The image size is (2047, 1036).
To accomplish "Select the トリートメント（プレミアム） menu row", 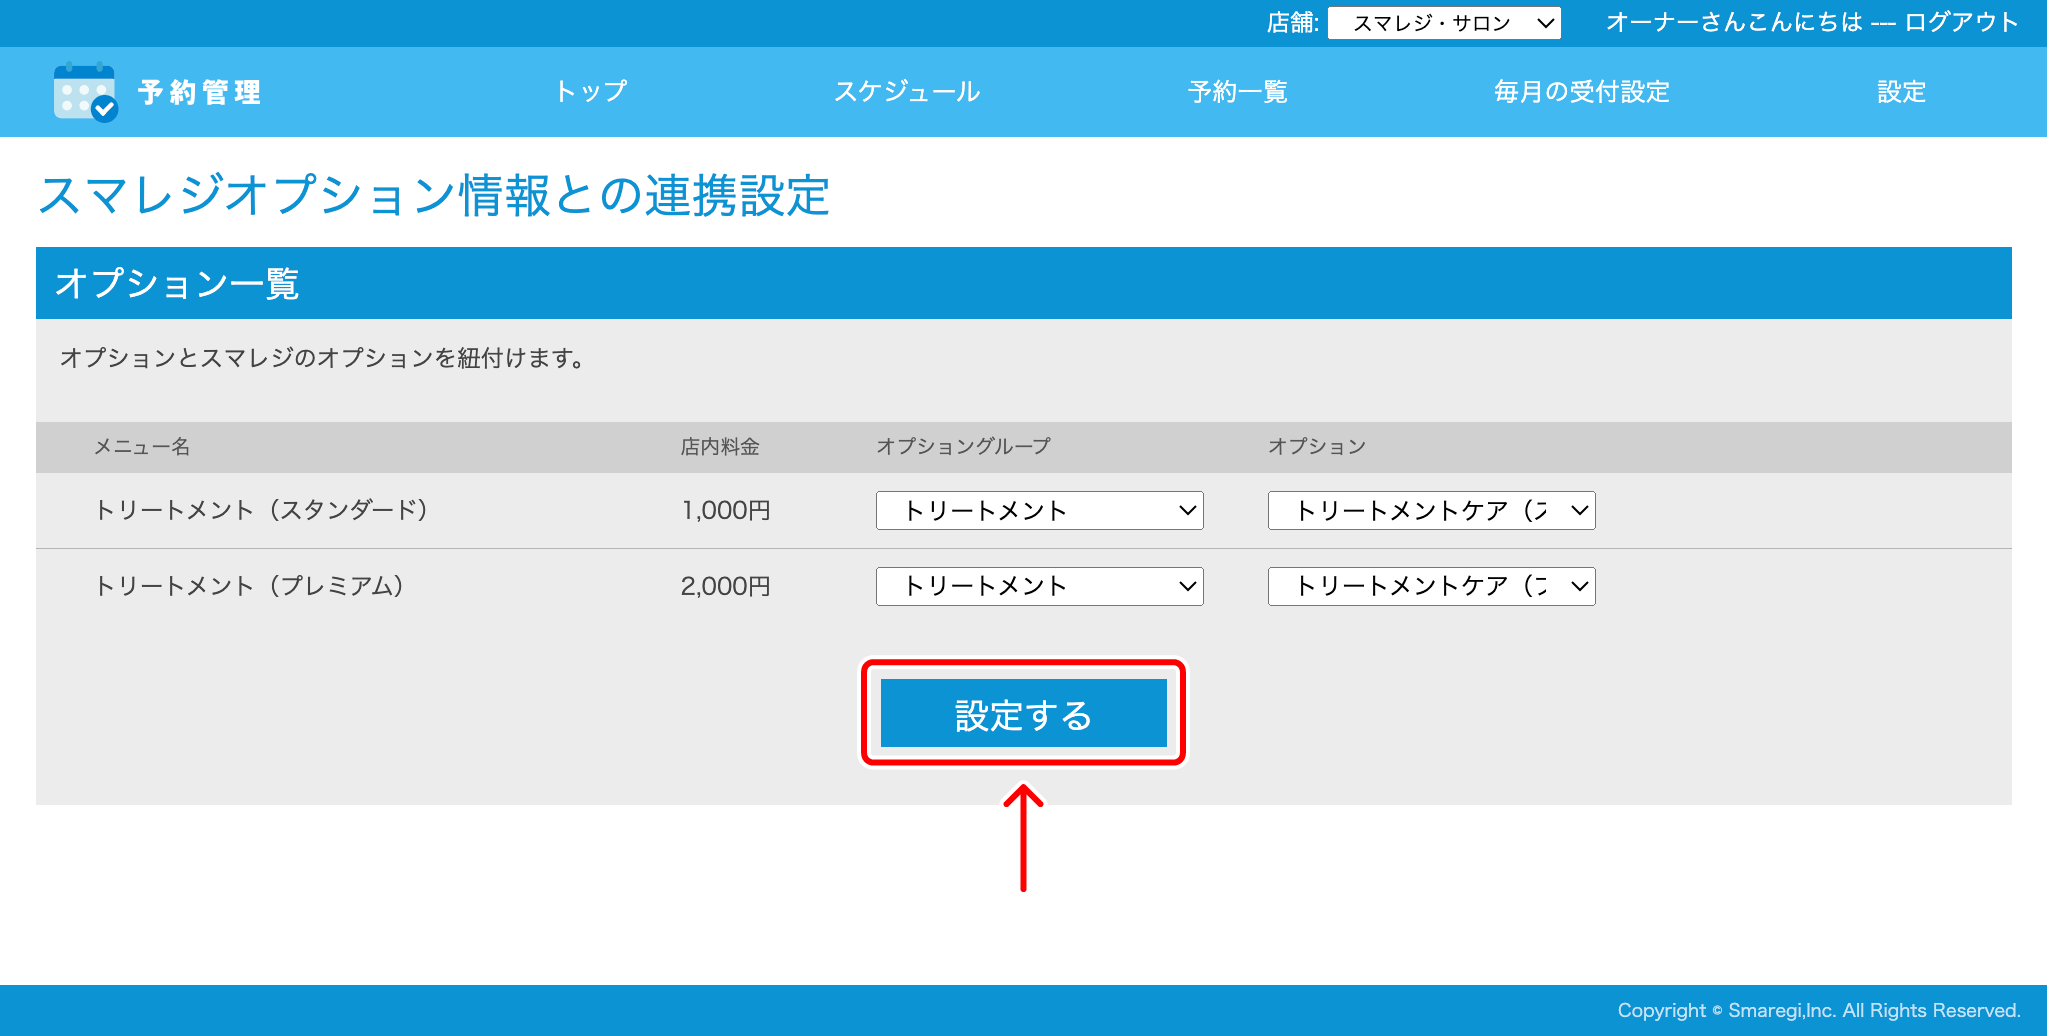I will pyautogui.click(x=251, y=586).
